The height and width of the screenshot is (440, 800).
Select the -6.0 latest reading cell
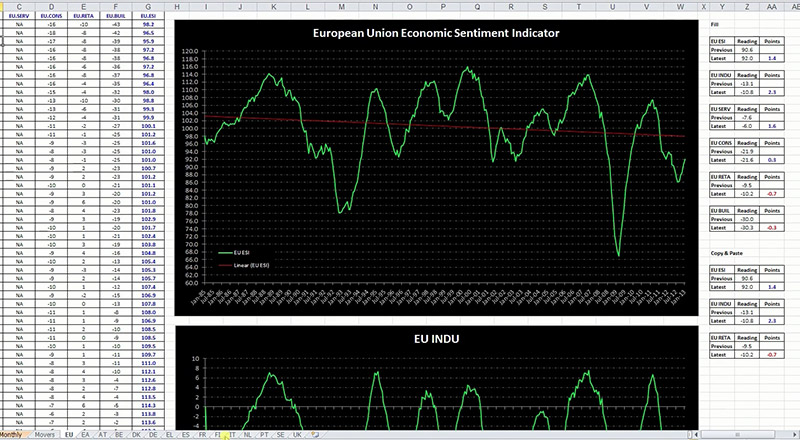[x=747, y=126]
